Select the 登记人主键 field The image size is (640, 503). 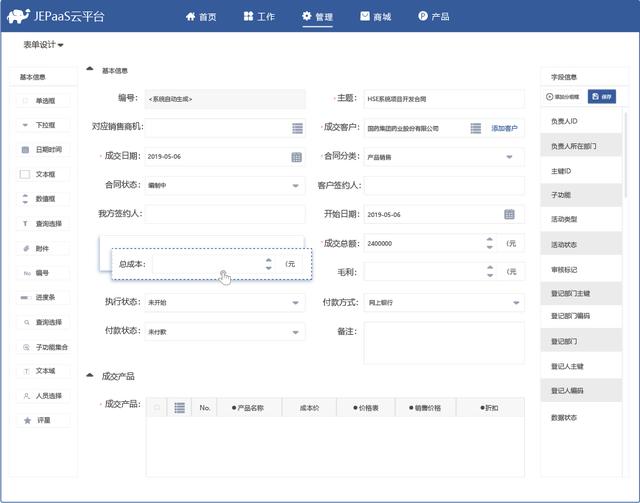coord(581,366)
